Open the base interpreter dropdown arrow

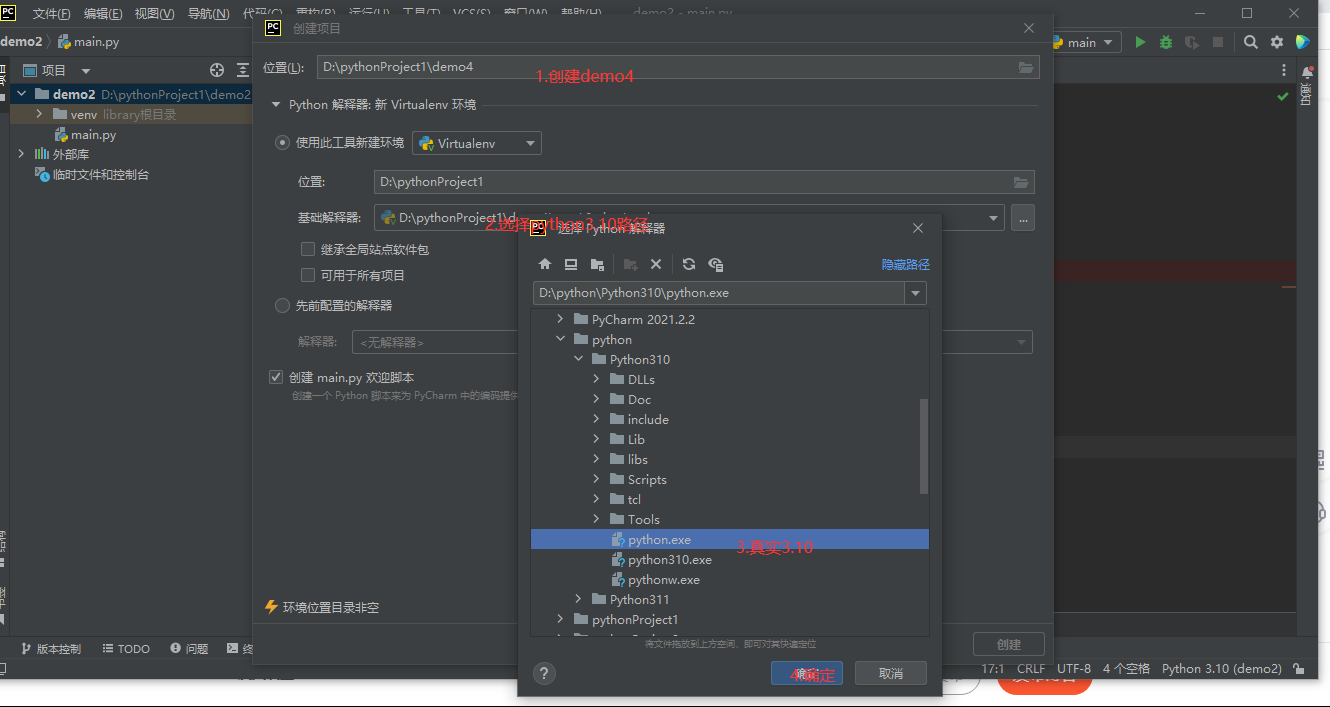(x=994, y=217)
